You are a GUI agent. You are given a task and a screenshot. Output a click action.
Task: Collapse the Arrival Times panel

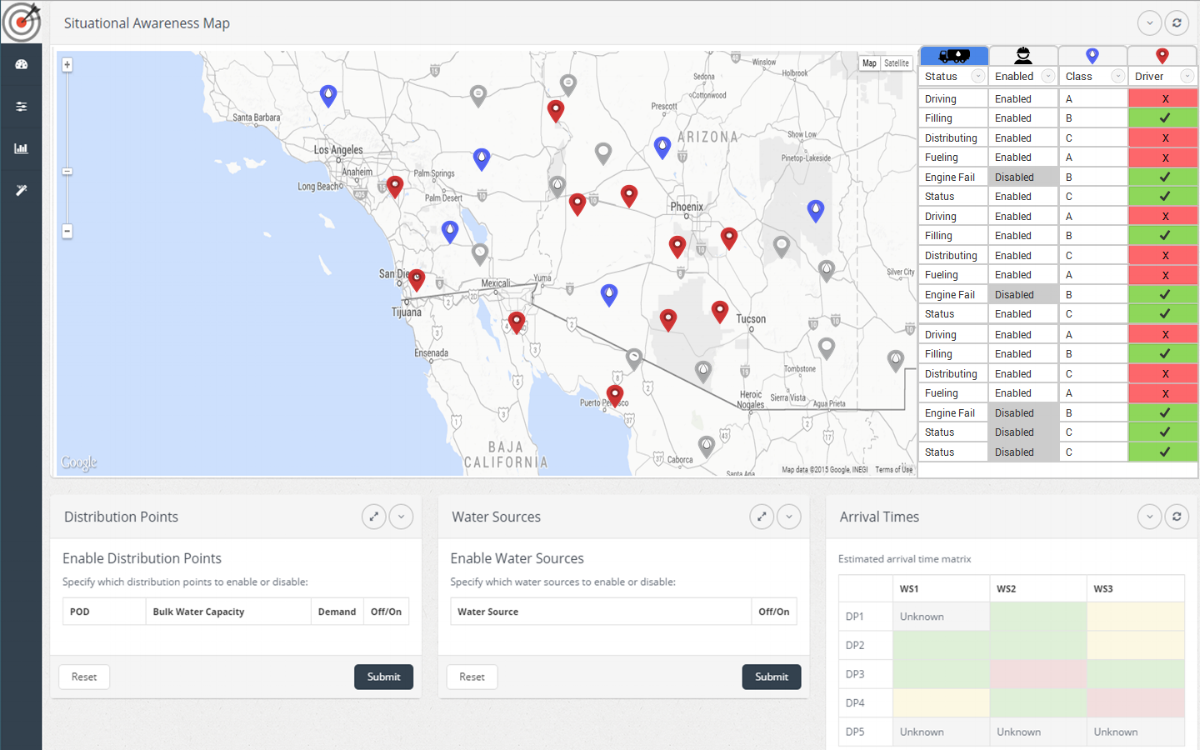[1149, 517]
